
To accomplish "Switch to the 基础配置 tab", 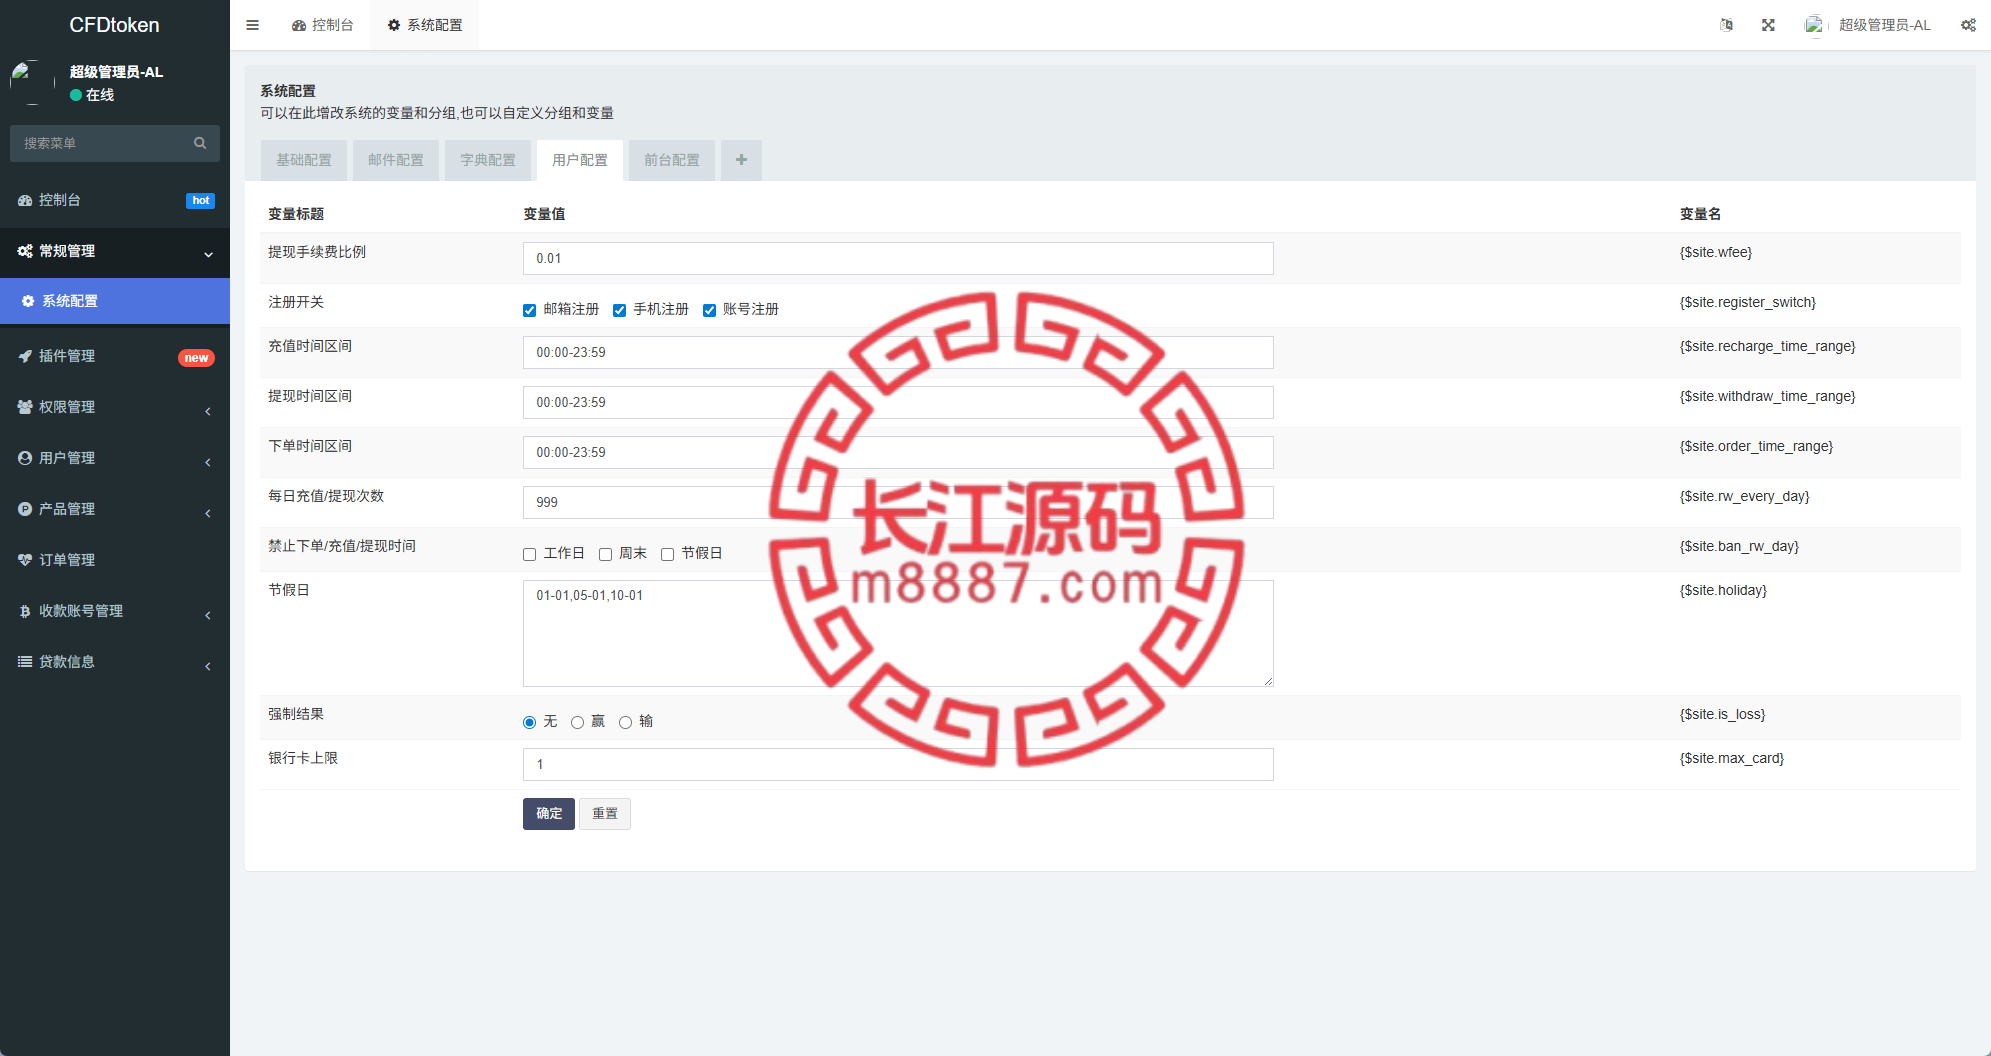I will point(304,160).
